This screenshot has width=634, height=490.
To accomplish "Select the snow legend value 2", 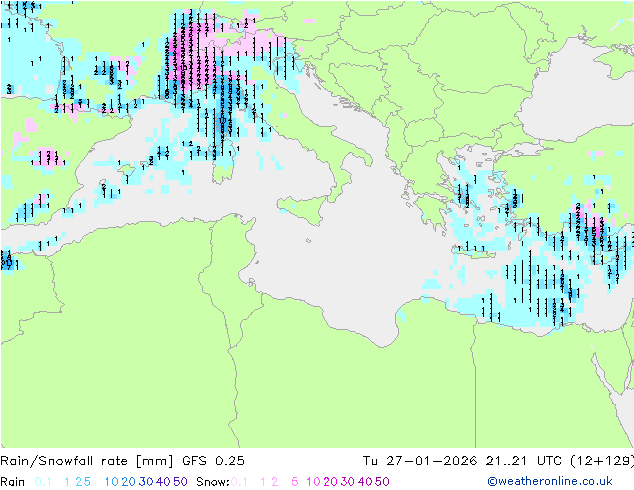I will (275, 482).
